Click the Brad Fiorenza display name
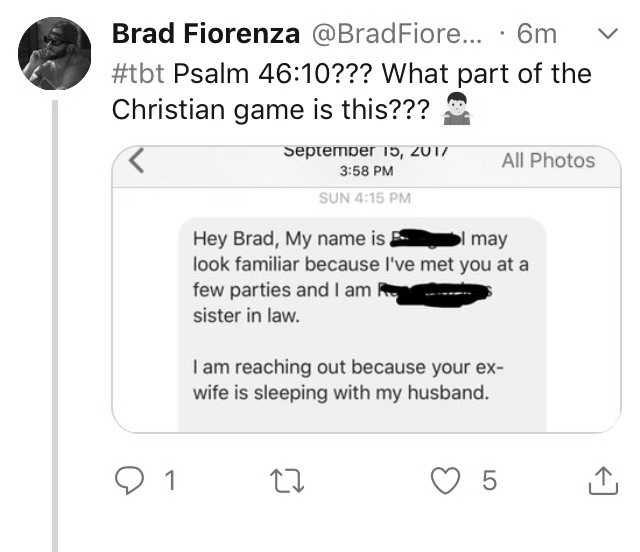Image resolution: width=640 pixels, height=552 pixels. click(x=206, y=33)
